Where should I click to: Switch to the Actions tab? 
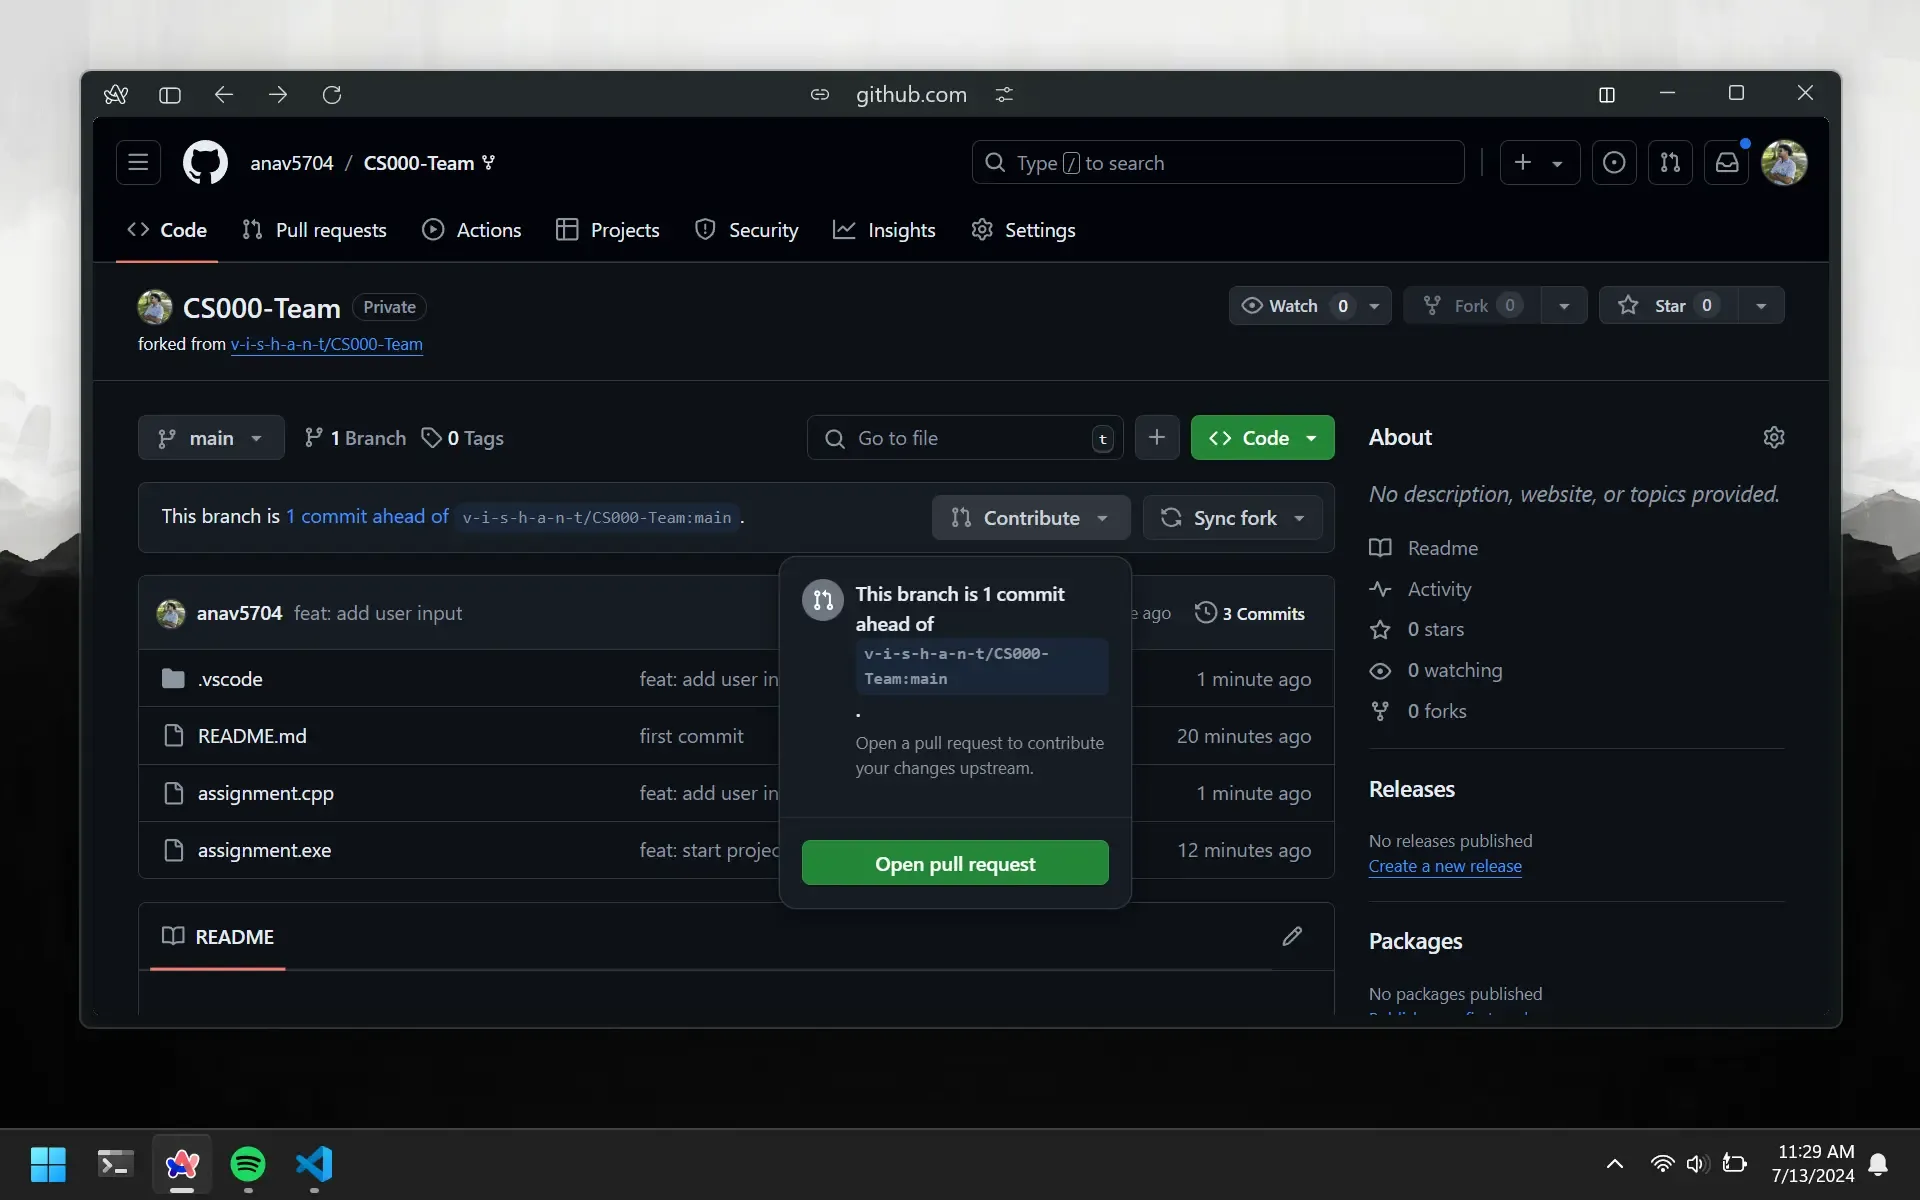[472, 230]
